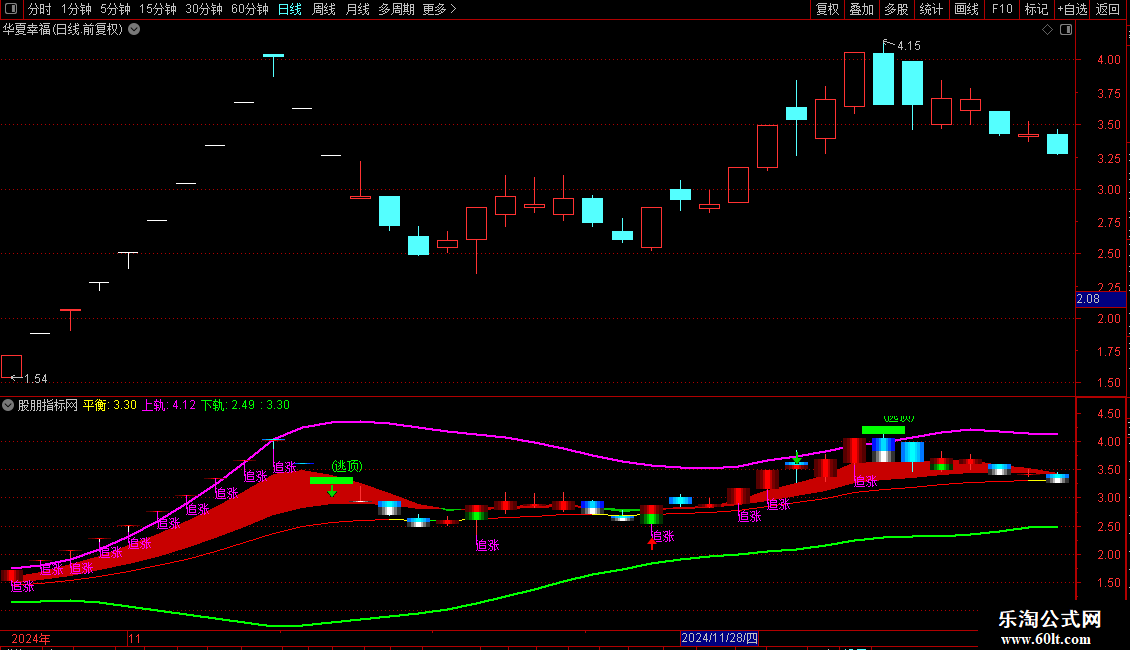This screenshot has height=650, width=1130.
Task: Add stock with +自选 button
Action: [1072, 9]
